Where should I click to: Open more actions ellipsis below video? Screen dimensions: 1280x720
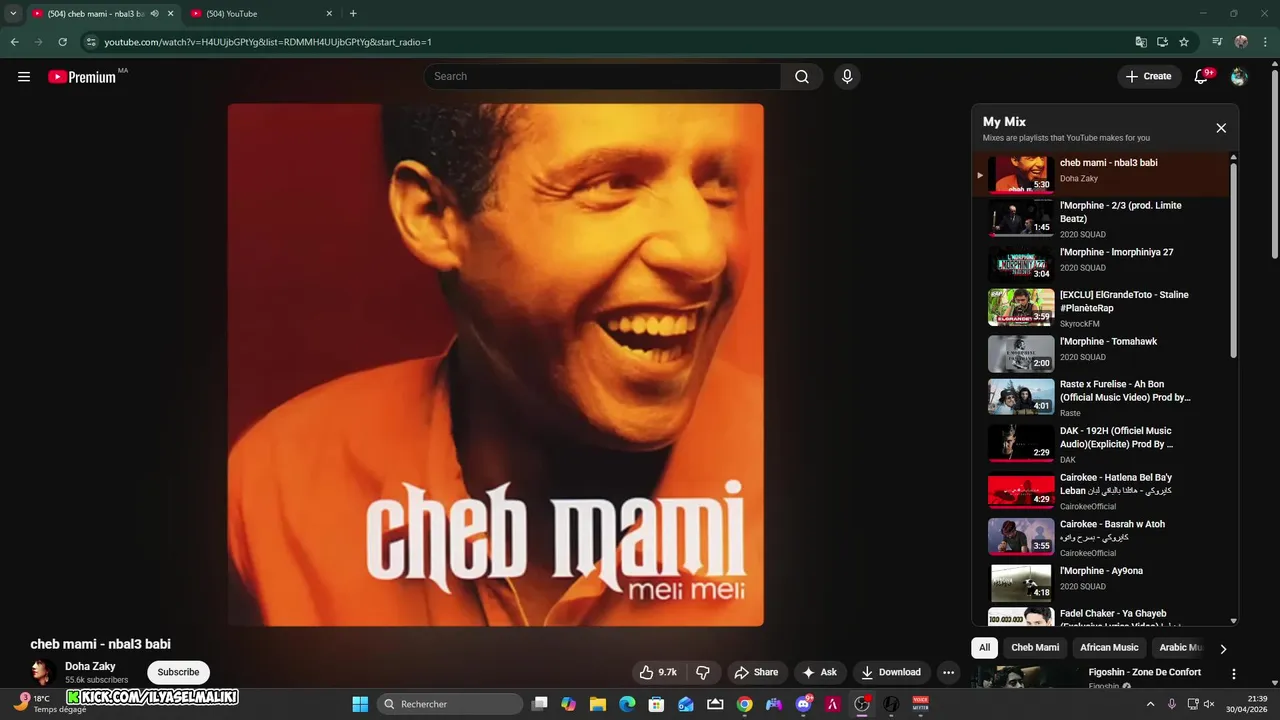click(948, 673)
